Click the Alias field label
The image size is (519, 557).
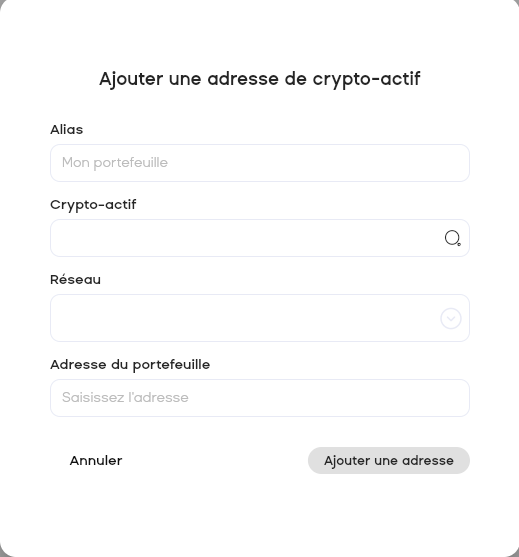66,130
